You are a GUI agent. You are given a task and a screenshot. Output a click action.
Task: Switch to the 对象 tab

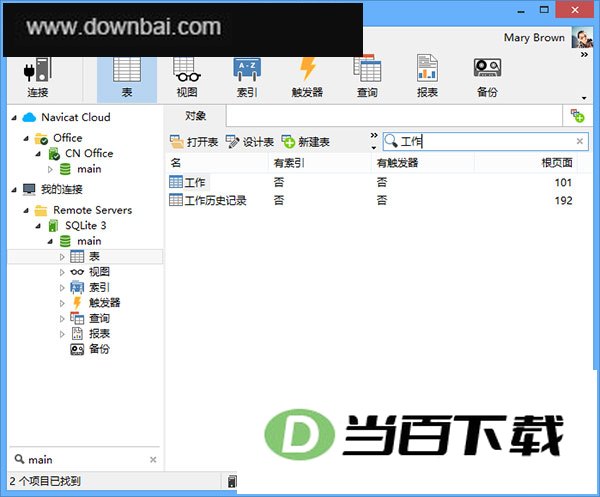coord(196,116)
